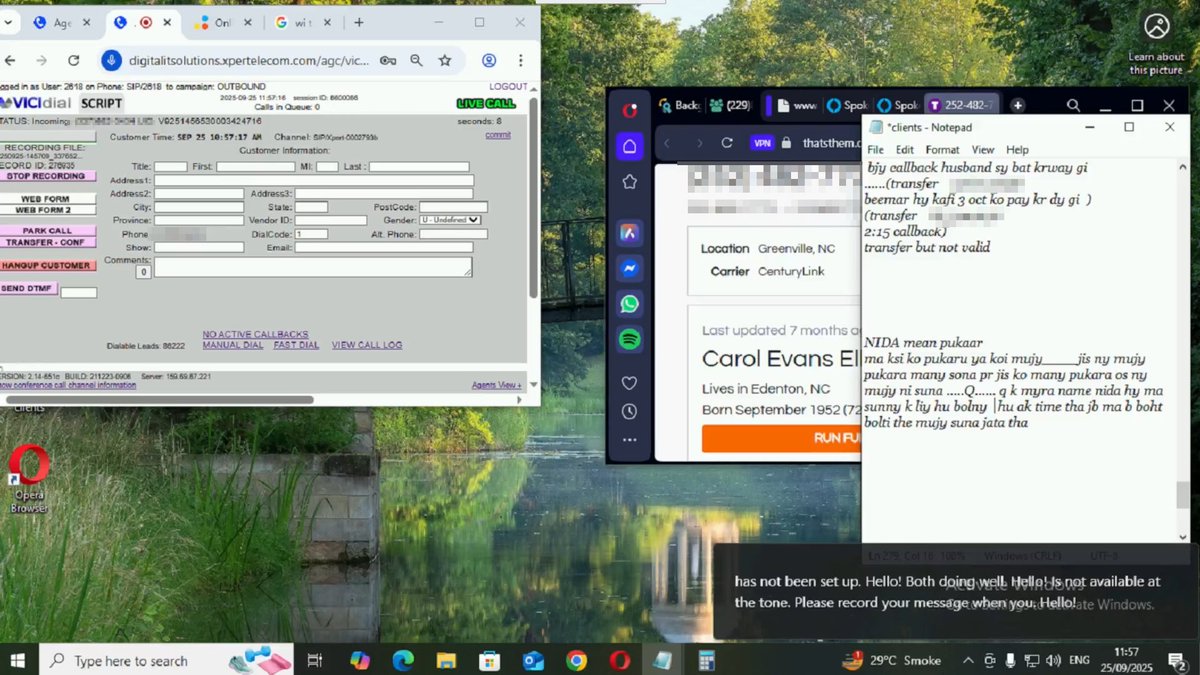Image resolution: width=1200 pixels, height=675 pixels.
Task: Click the SCRIPT tab in VICIdial
Action: (101, 103)
